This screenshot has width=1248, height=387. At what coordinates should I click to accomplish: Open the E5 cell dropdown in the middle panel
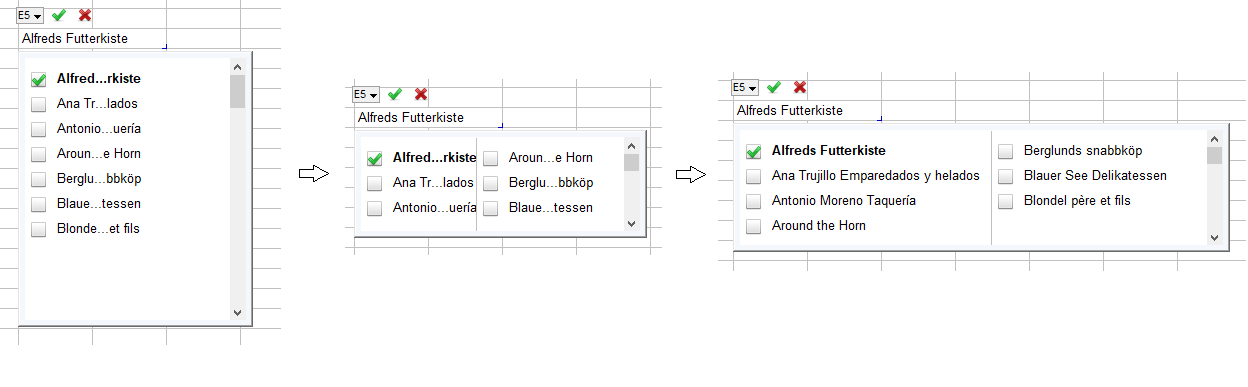coord(366,95)
